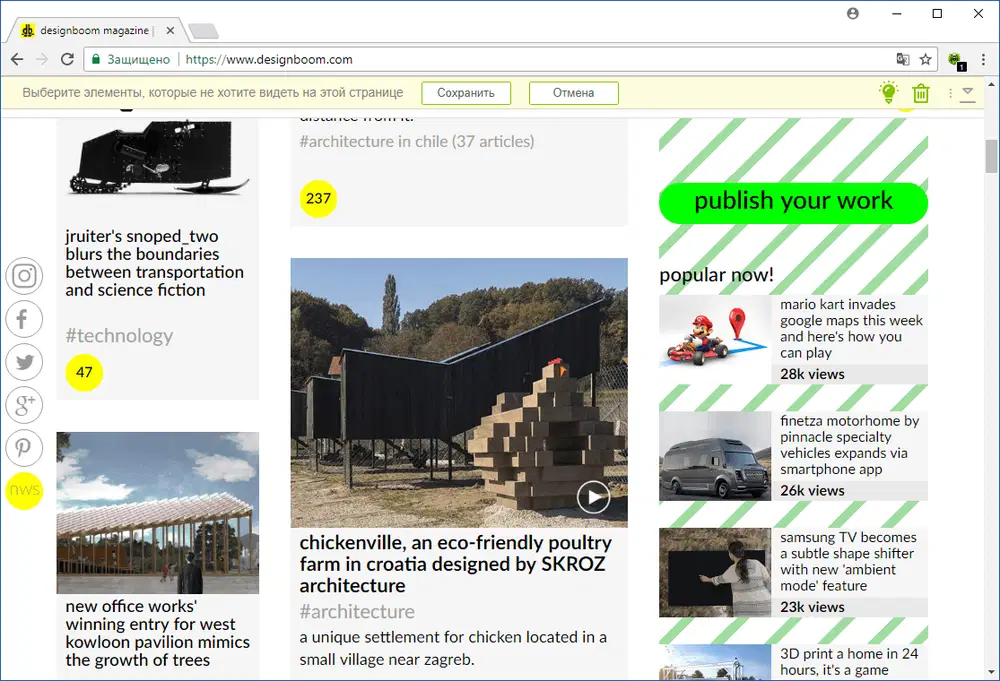This screenshot has height=681, width=1000.
Task: Click the green lightbulb hint icon
Action: 888,92
